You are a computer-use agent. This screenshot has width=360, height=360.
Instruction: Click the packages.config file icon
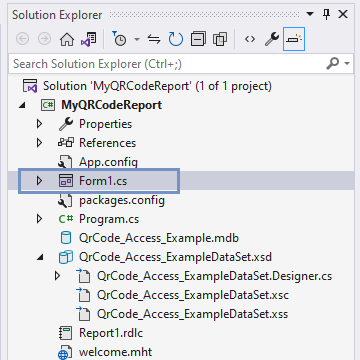[65, 200]
